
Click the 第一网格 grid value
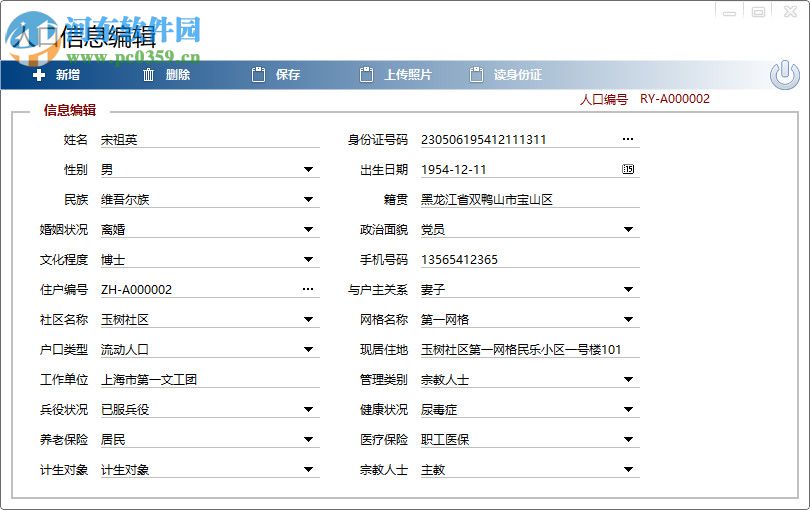click(445, 319)
